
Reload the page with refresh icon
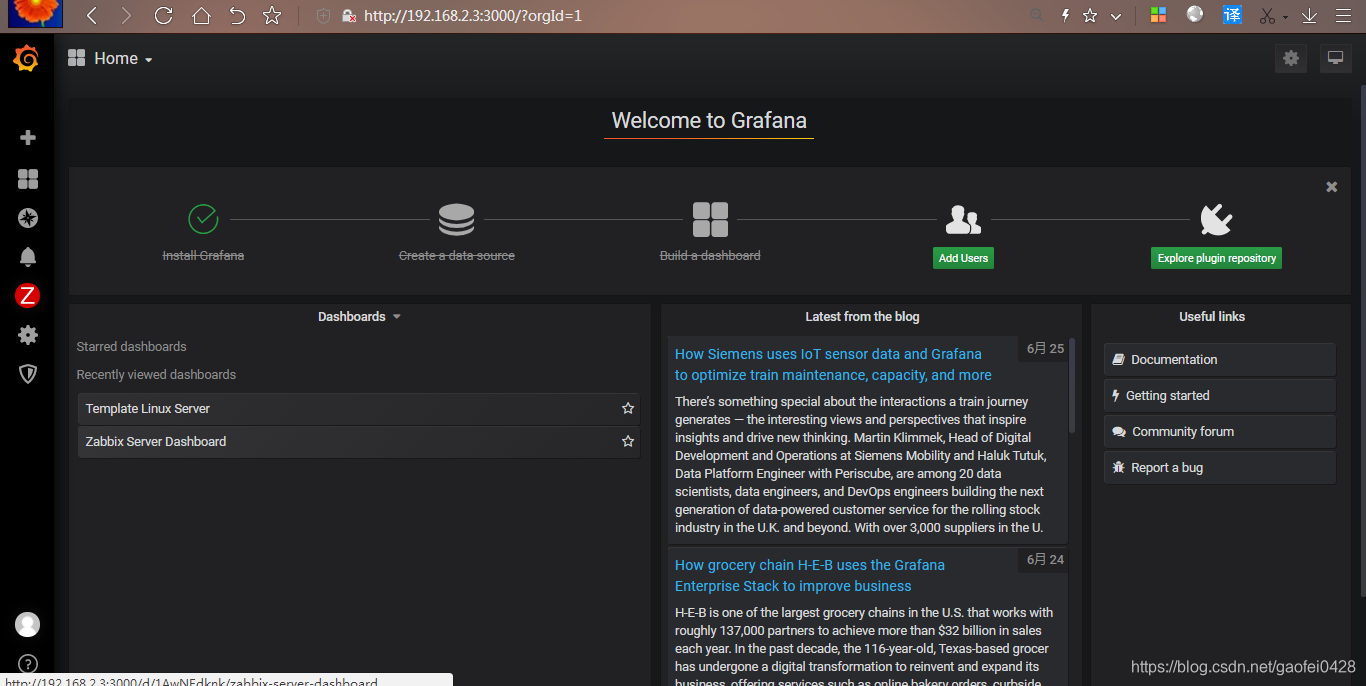point(164,16)
